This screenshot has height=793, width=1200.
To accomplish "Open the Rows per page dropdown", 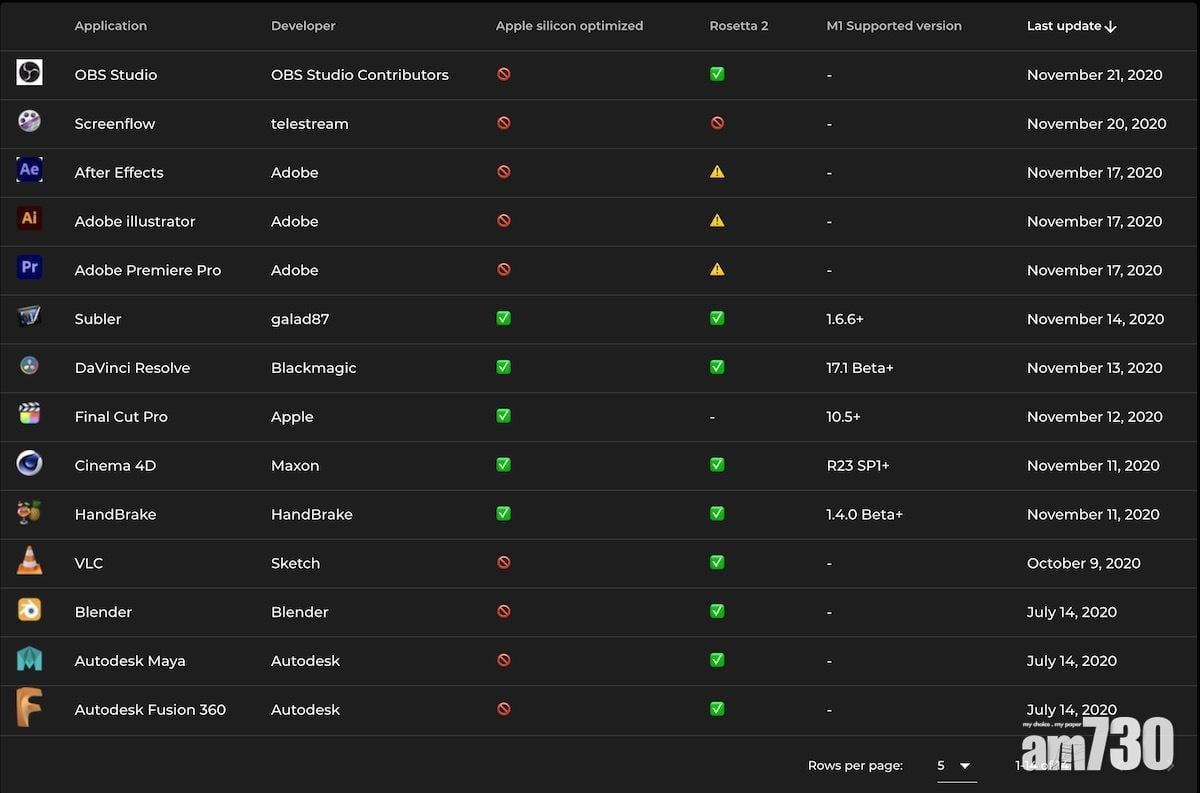I will [955, 766].
